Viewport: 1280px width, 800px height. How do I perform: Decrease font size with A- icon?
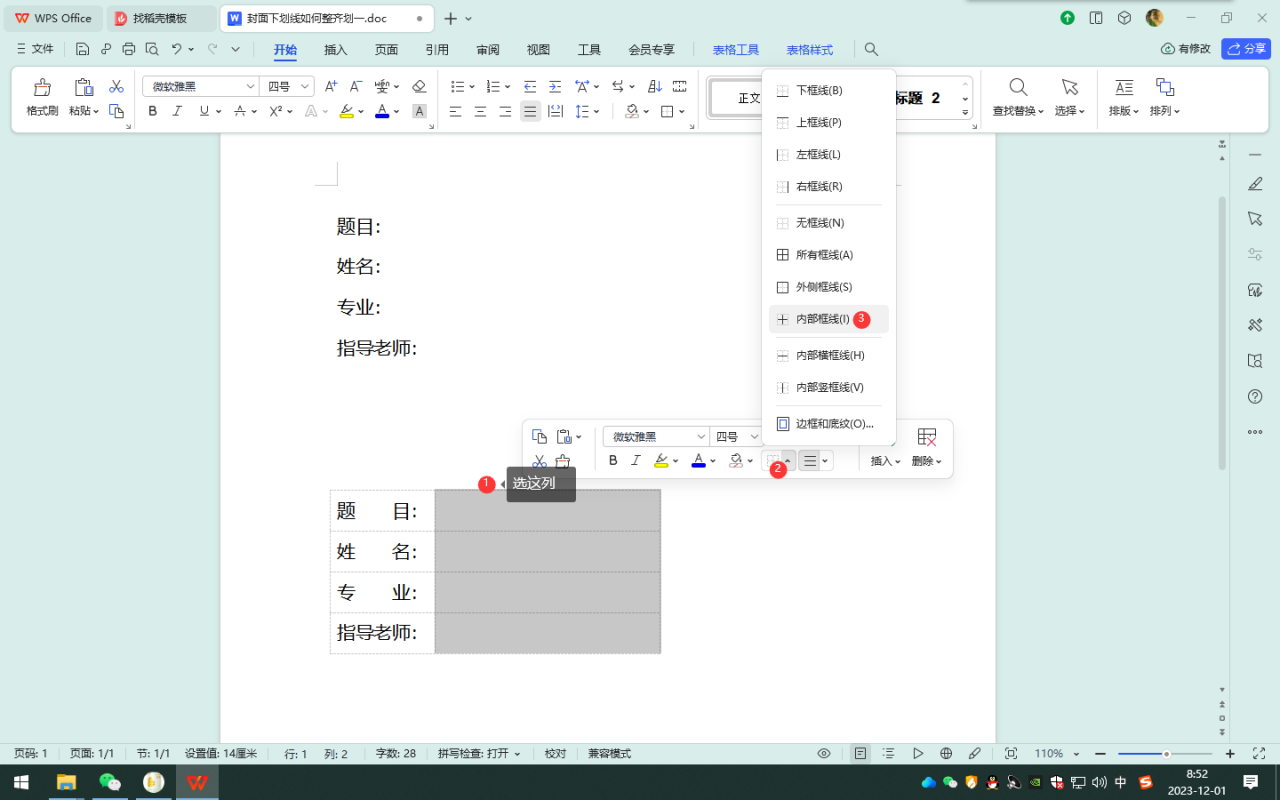(355, 87)
